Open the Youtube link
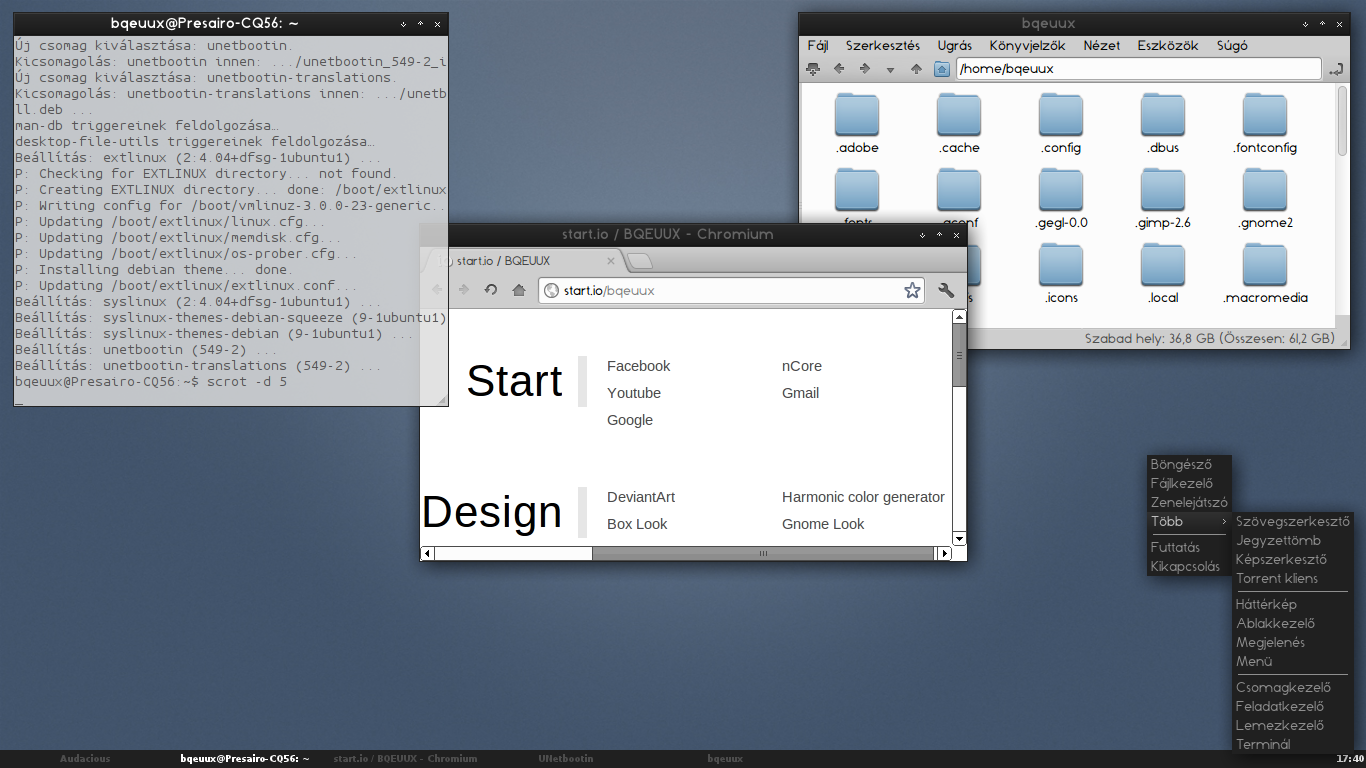This screenshot has width=1366, height=768. coord(633,393)
